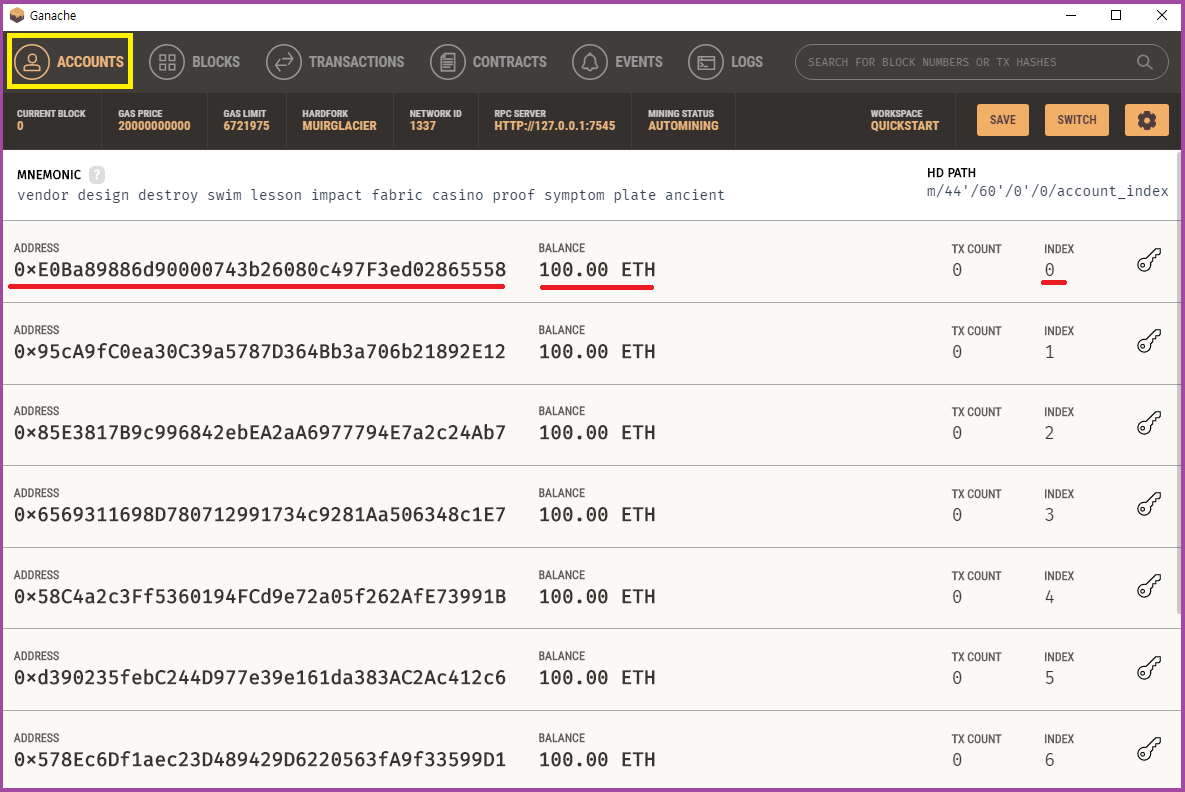
Task: Open settings with the gear icon
Action: [x=1146, y=120]
